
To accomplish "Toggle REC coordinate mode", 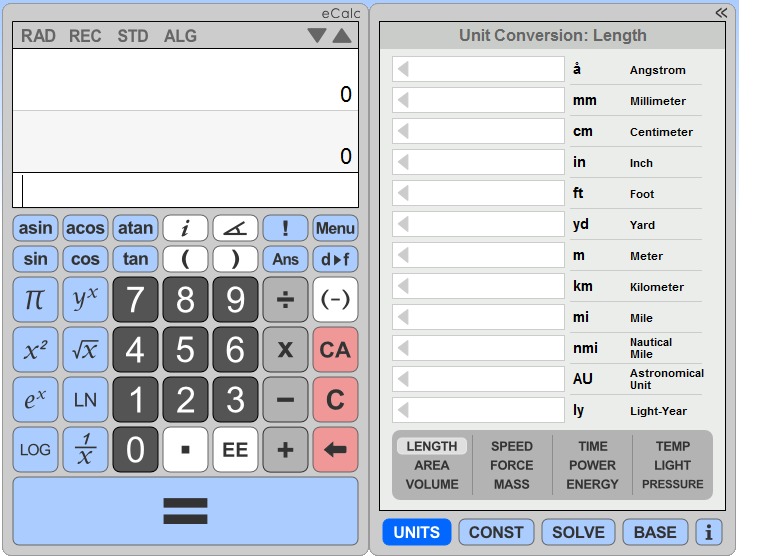I will click(85, 36).
